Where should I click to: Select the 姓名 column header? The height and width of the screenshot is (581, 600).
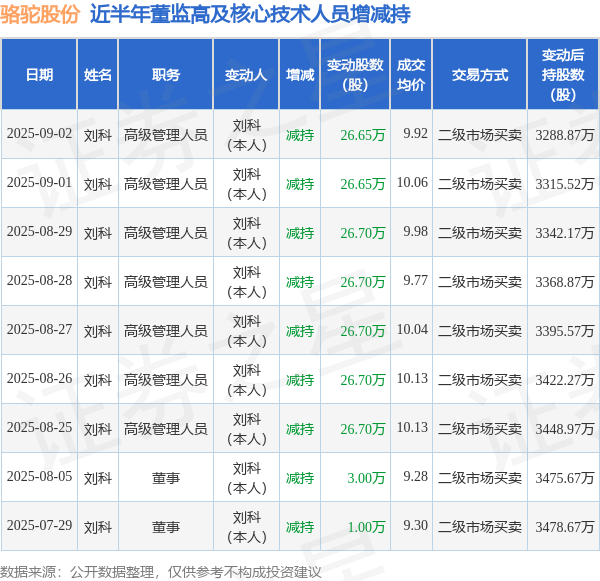coord(98,75)
